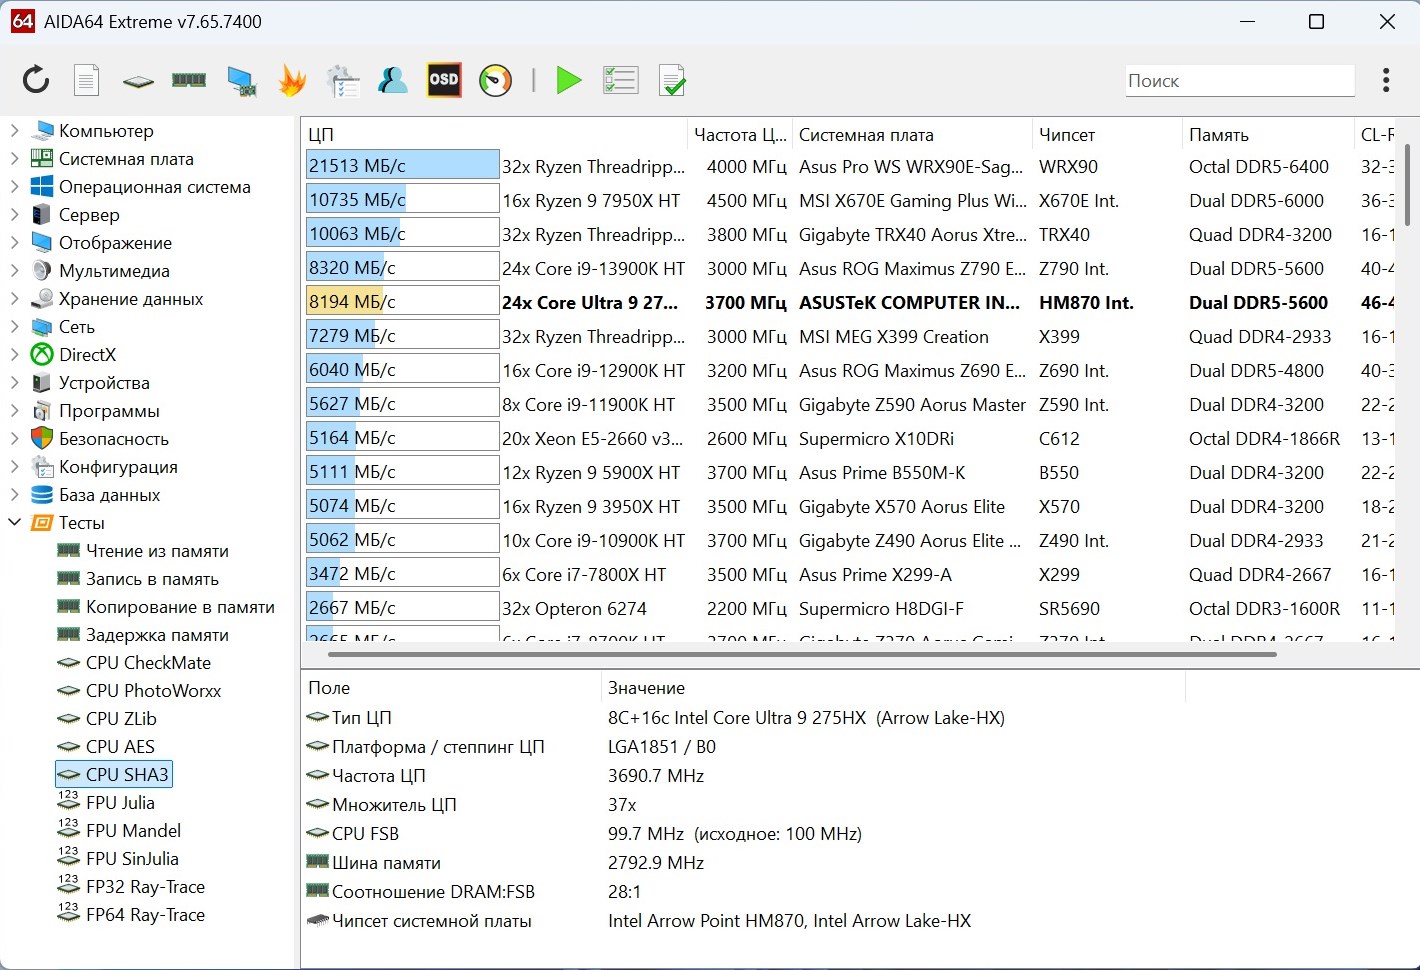Image resolution: width=1420 pixels, height=970 pixels.
Task: Open the memory module benchmark icon
Action: (189, 80)
